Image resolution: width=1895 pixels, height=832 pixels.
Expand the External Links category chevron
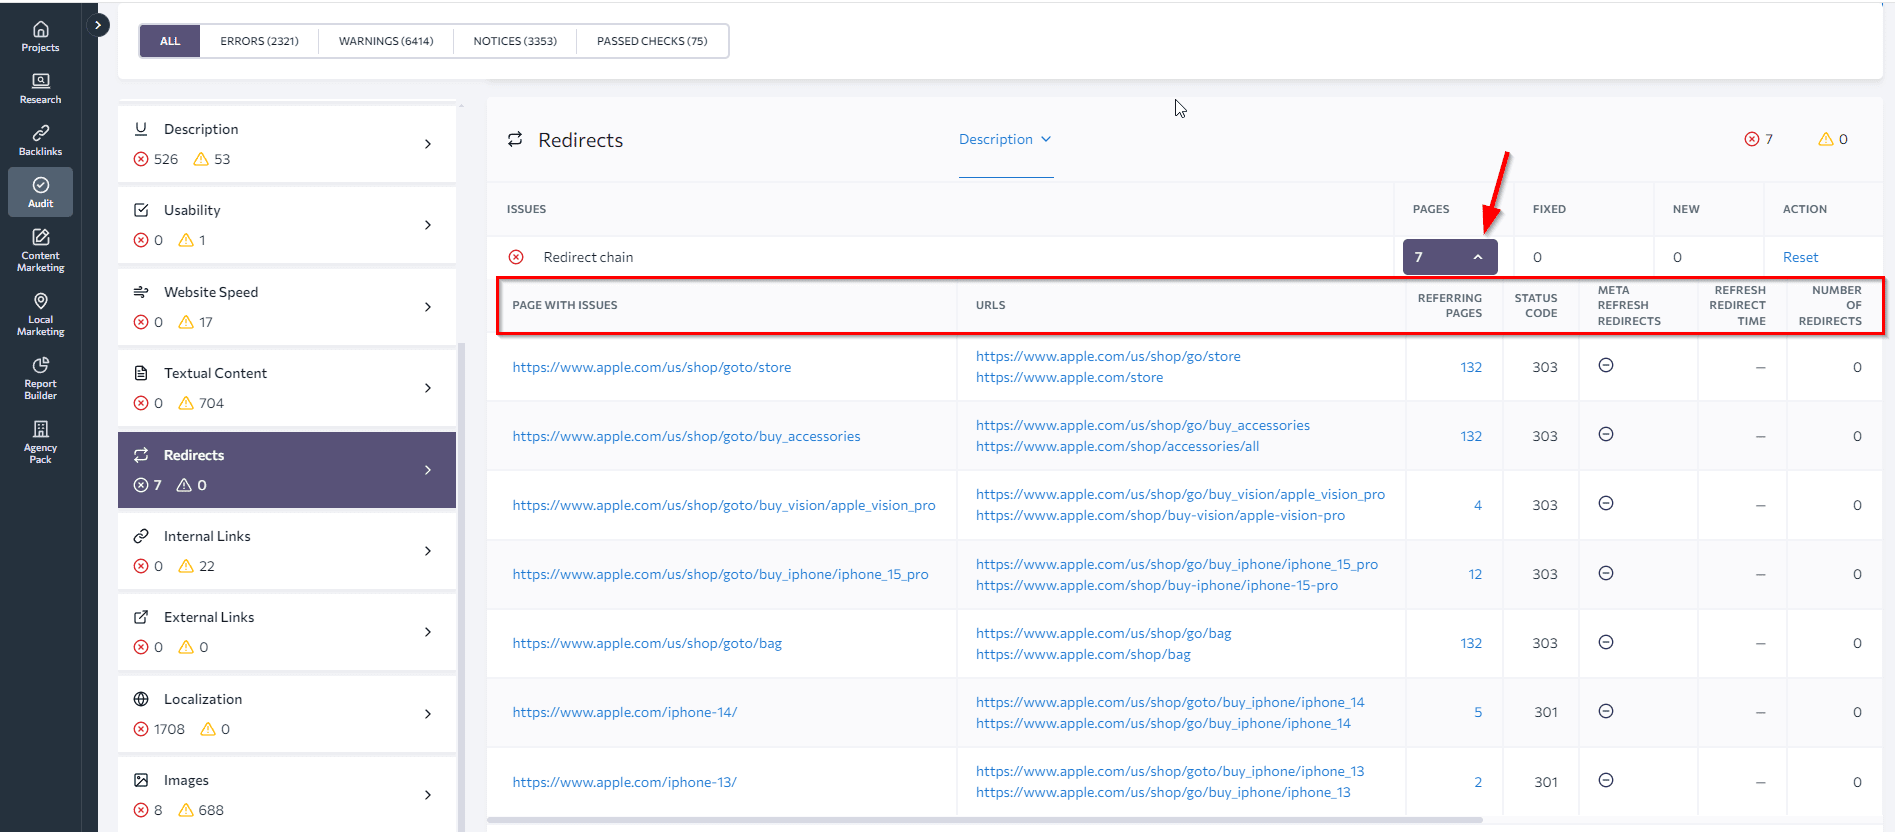[428, 632]
